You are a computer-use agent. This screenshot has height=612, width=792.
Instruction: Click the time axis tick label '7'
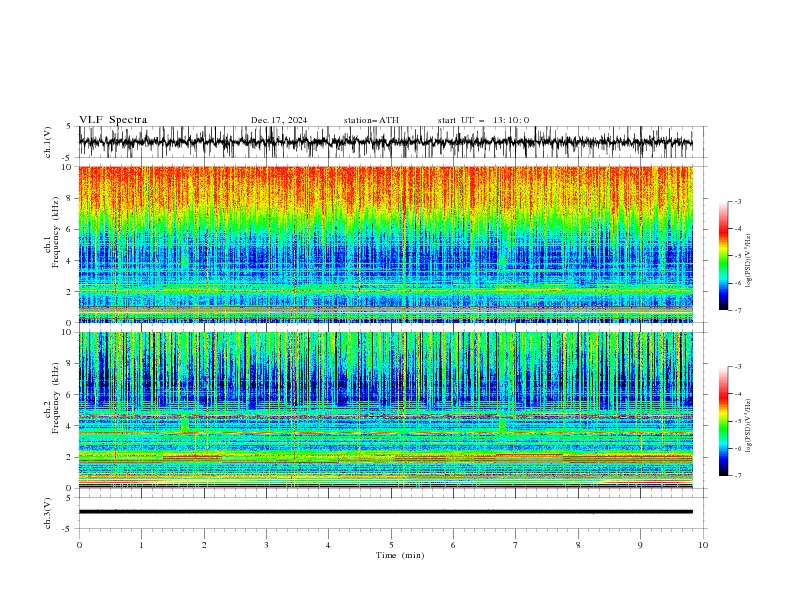[x=516, y=545]
